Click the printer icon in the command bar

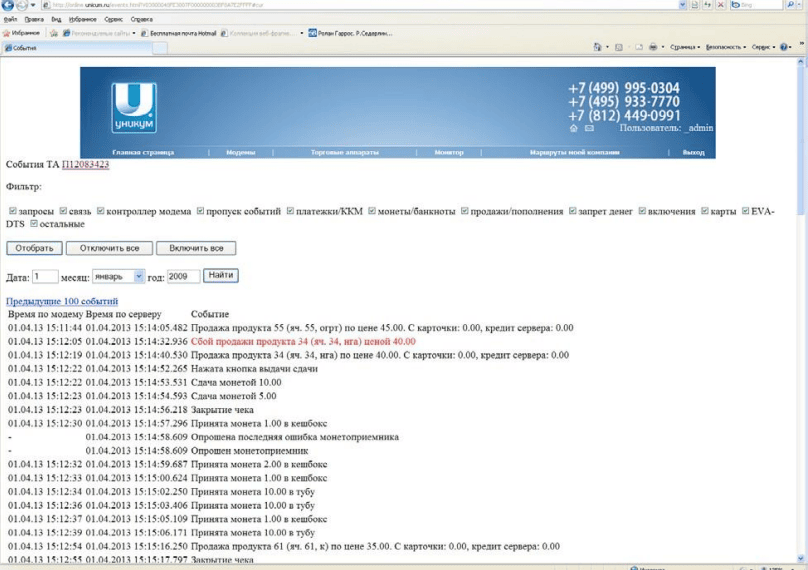(x=652, y=47)
